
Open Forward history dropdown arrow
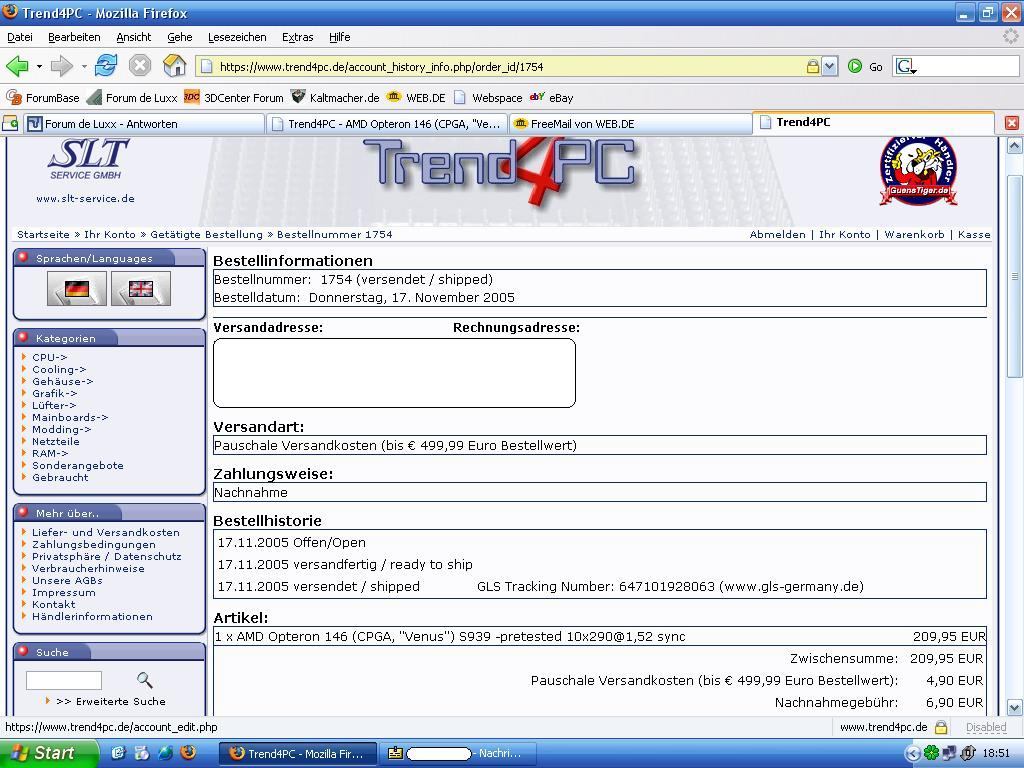click(x=84, y=67)
